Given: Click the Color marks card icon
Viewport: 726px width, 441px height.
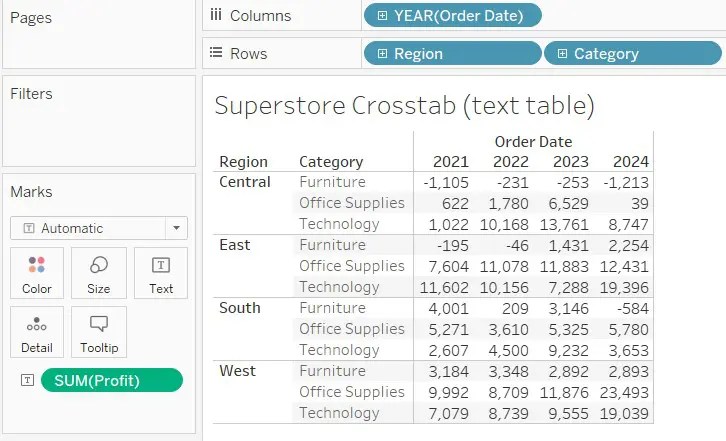Looking at the screenshot, I should pos(37,265).
